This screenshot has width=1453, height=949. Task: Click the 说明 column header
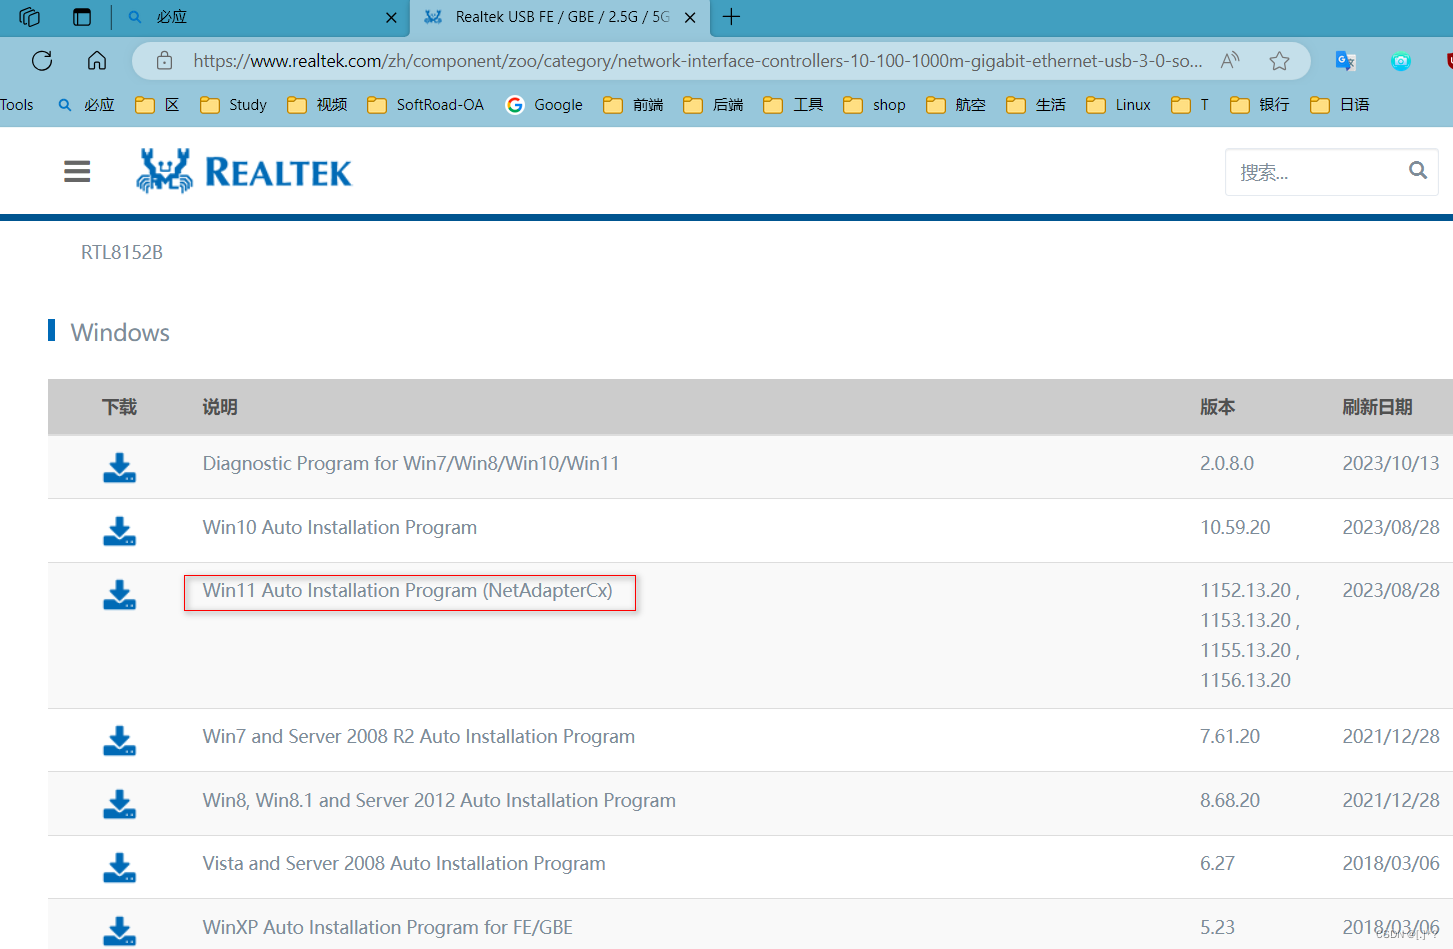pyautogui.click(x=220, y=407)
